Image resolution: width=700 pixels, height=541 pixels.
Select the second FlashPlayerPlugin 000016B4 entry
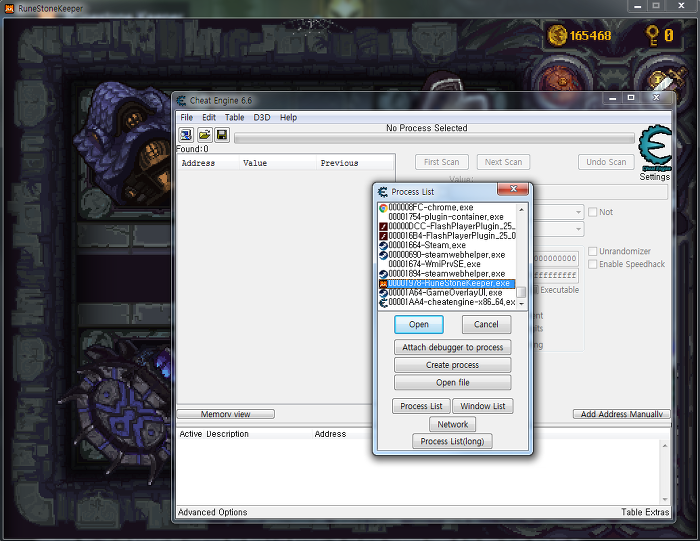pyautogui.click(x=447, y=236)
